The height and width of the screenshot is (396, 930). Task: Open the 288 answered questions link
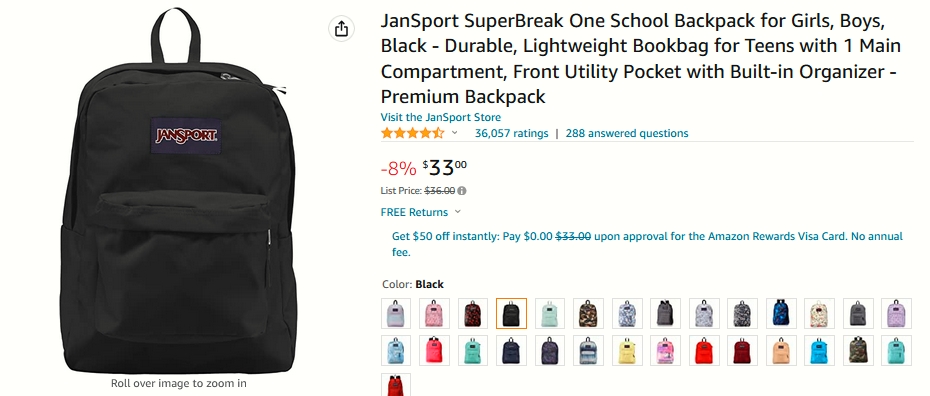pos(627,133)
